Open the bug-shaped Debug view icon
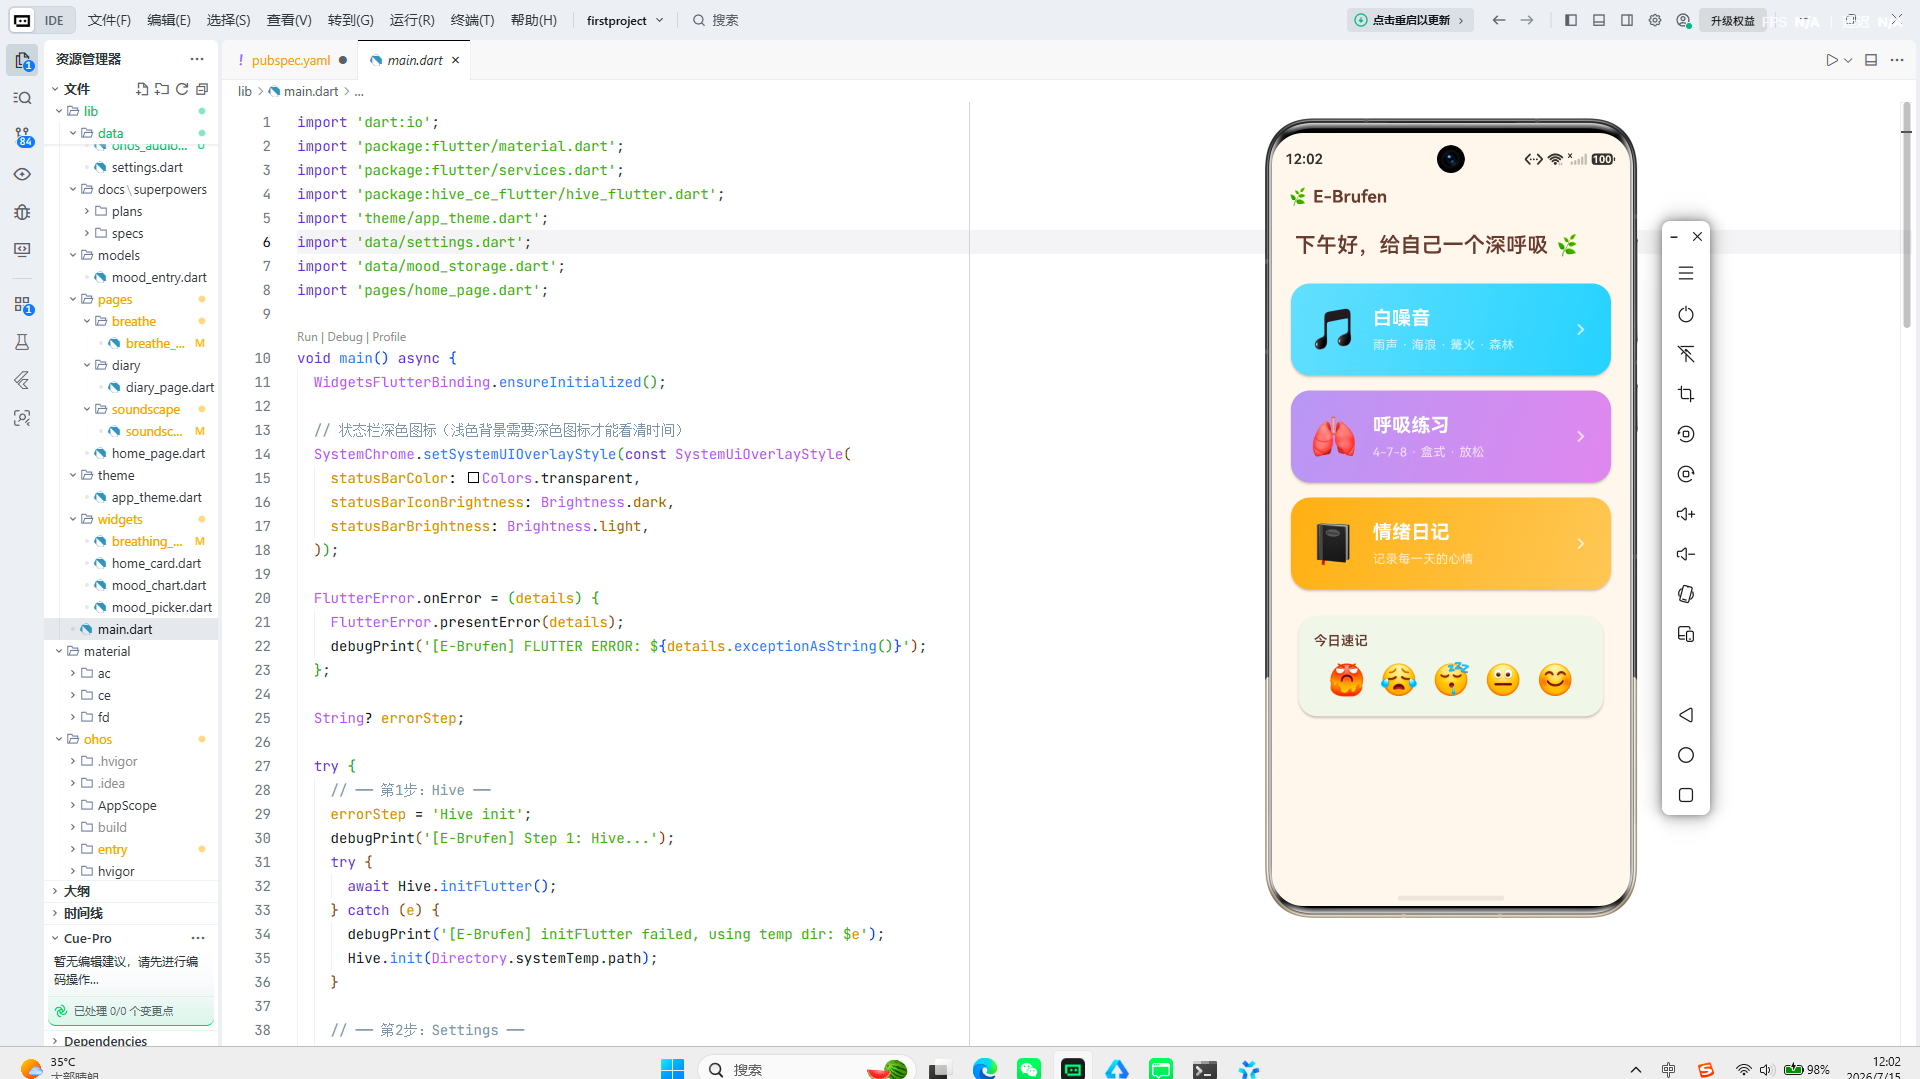Viewport: 1920px width, 1079px height. [x=22, y=212]
